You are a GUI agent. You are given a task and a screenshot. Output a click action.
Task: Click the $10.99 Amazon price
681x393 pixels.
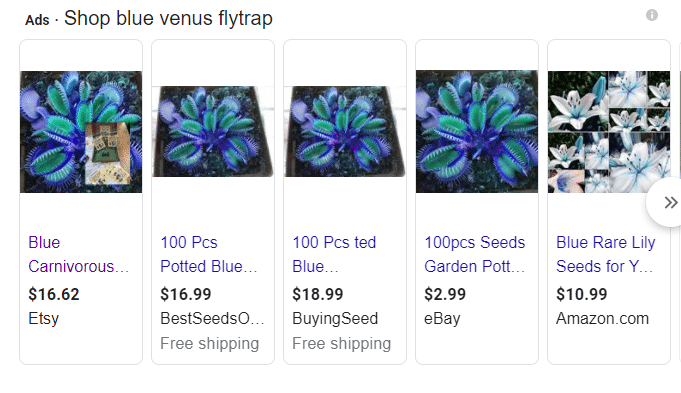582,294
